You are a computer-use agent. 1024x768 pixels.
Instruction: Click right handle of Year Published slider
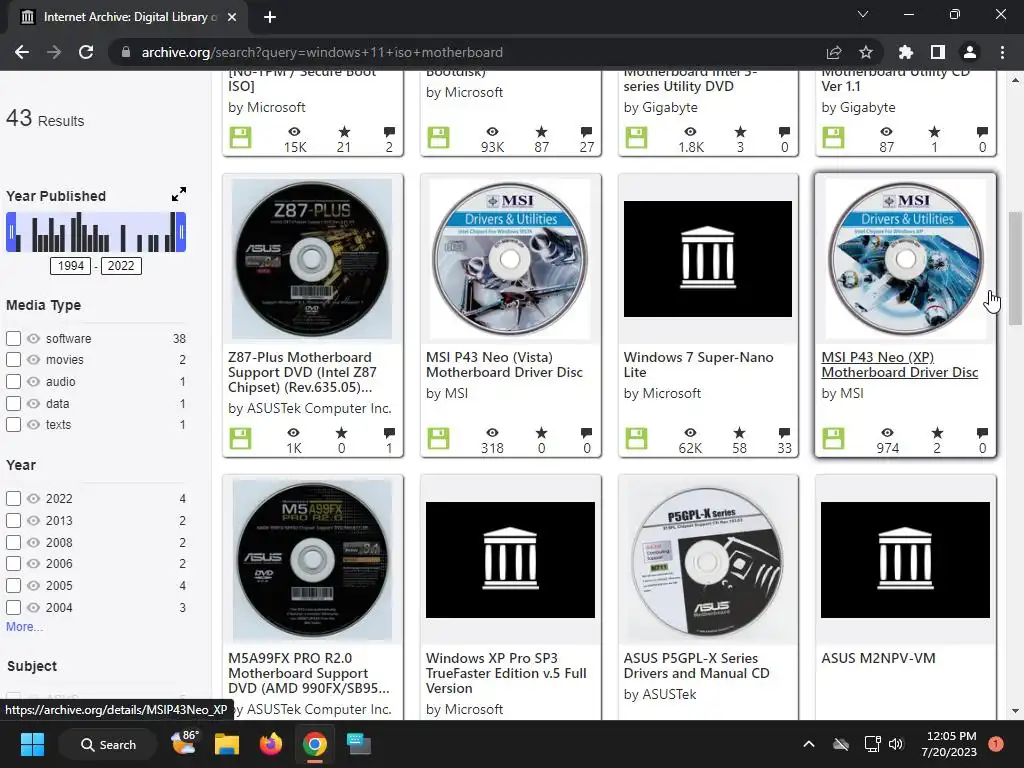tap(181, 232)
